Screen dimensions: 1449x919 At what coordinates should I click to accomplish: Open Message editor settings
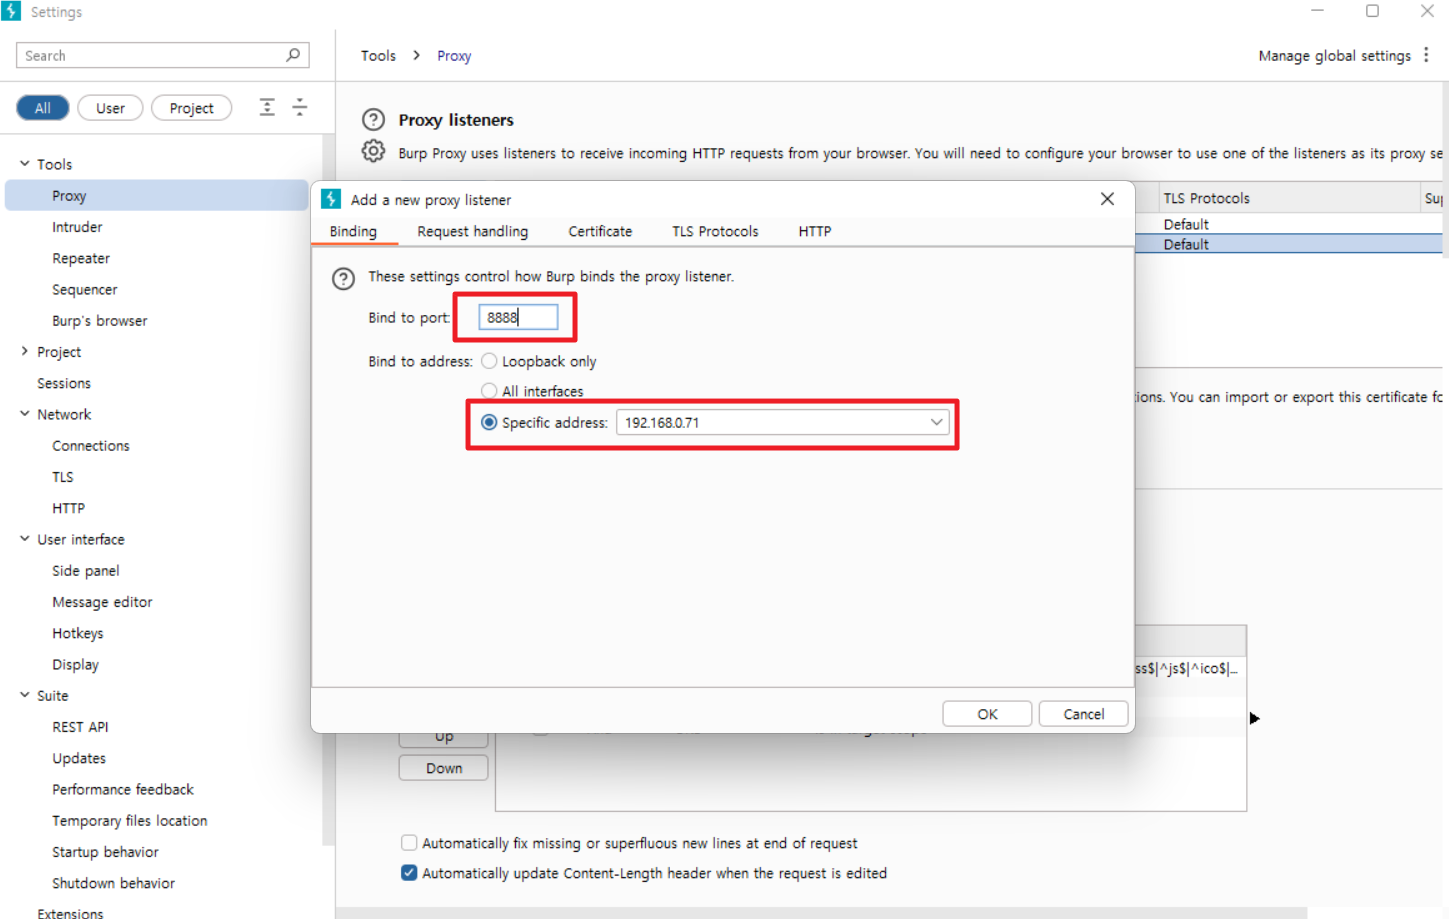102,602
